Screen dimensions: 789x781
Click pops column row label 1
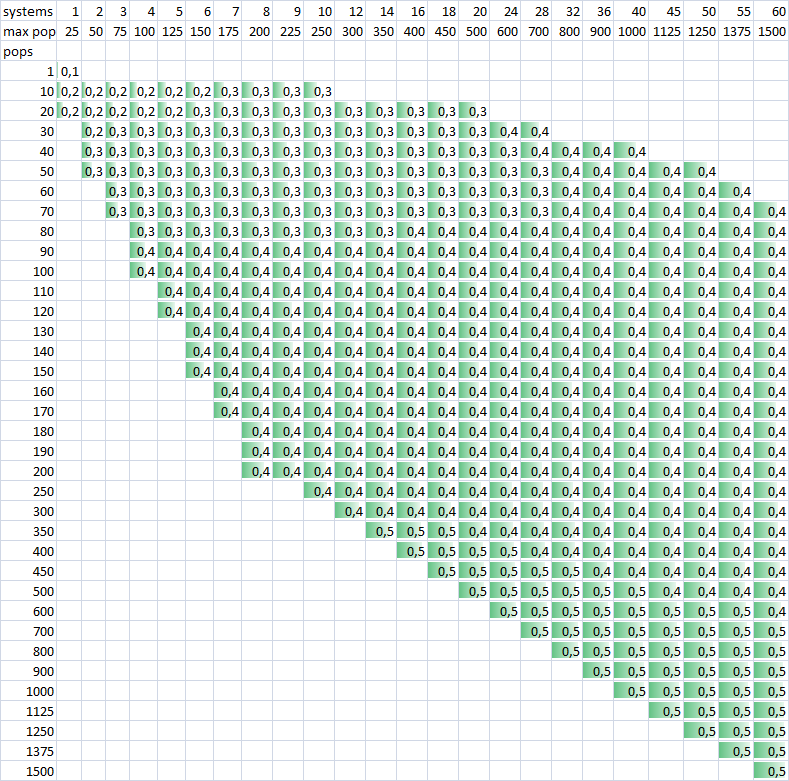click(28, 71)
